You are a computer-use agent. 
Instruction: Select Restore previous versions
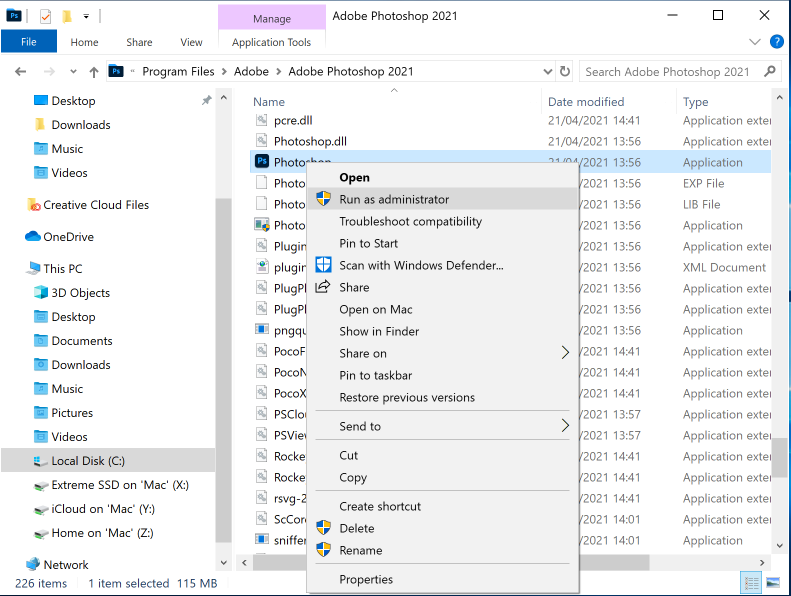443,397
